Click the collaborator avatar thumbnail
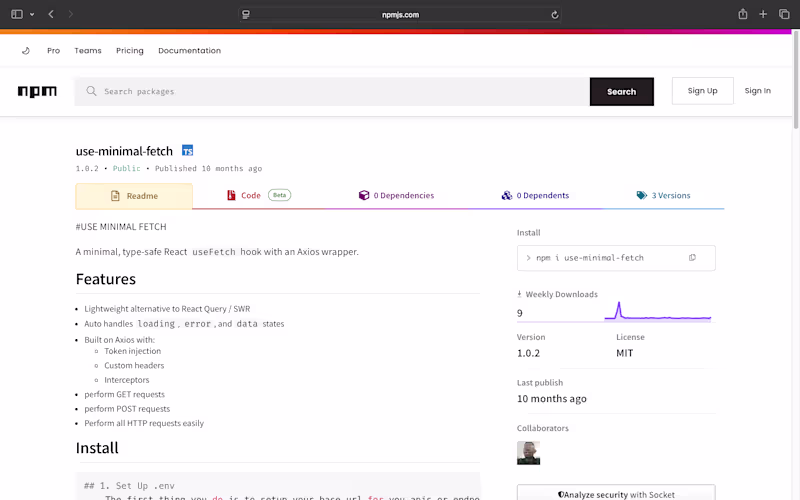Image resolution: width=800 pixels, height=500 pixels. [528, 453]
